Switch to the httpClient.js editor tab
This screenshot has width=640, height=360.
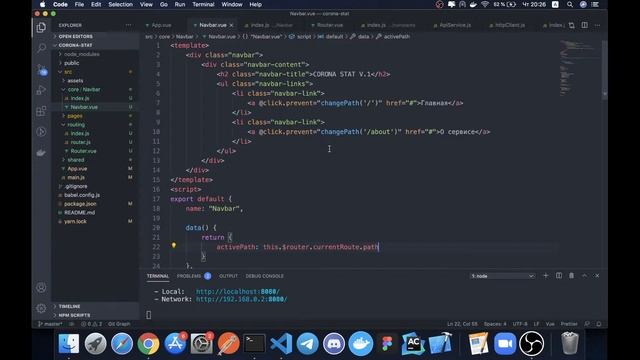click(509, 25)
